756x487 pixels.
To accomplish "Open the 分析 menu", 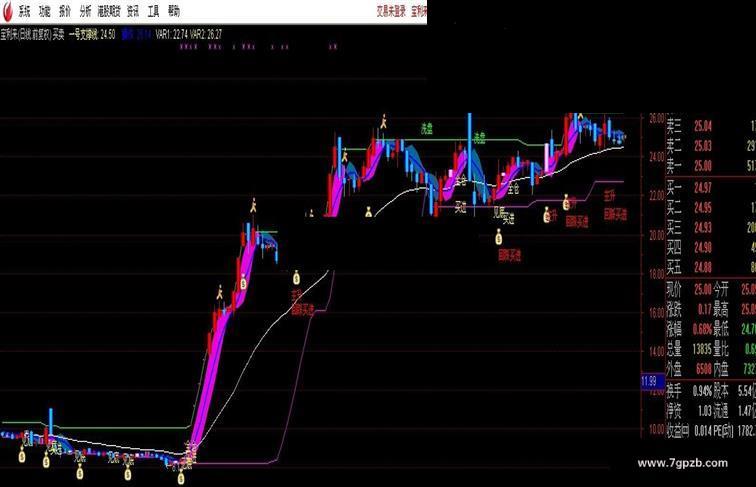I will [x=85, y=11].
